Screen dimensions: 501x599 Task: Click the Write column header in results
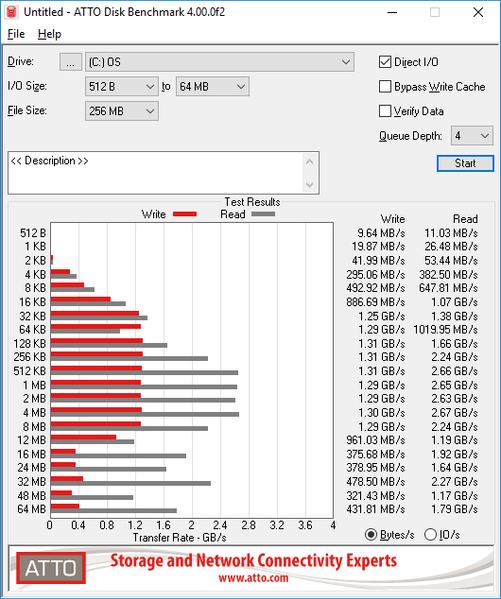[392, 219]
